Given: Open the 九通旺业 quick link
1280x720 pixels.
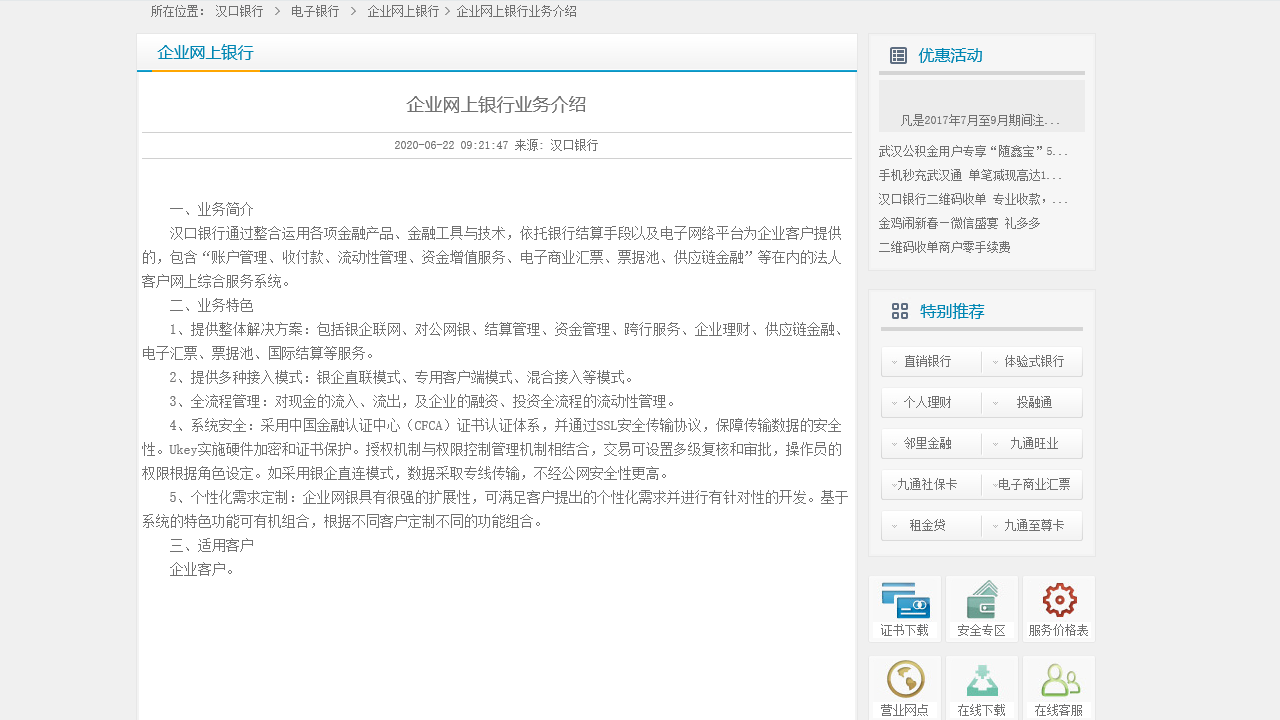Looking at the screenshot, I should [1032, 443].
